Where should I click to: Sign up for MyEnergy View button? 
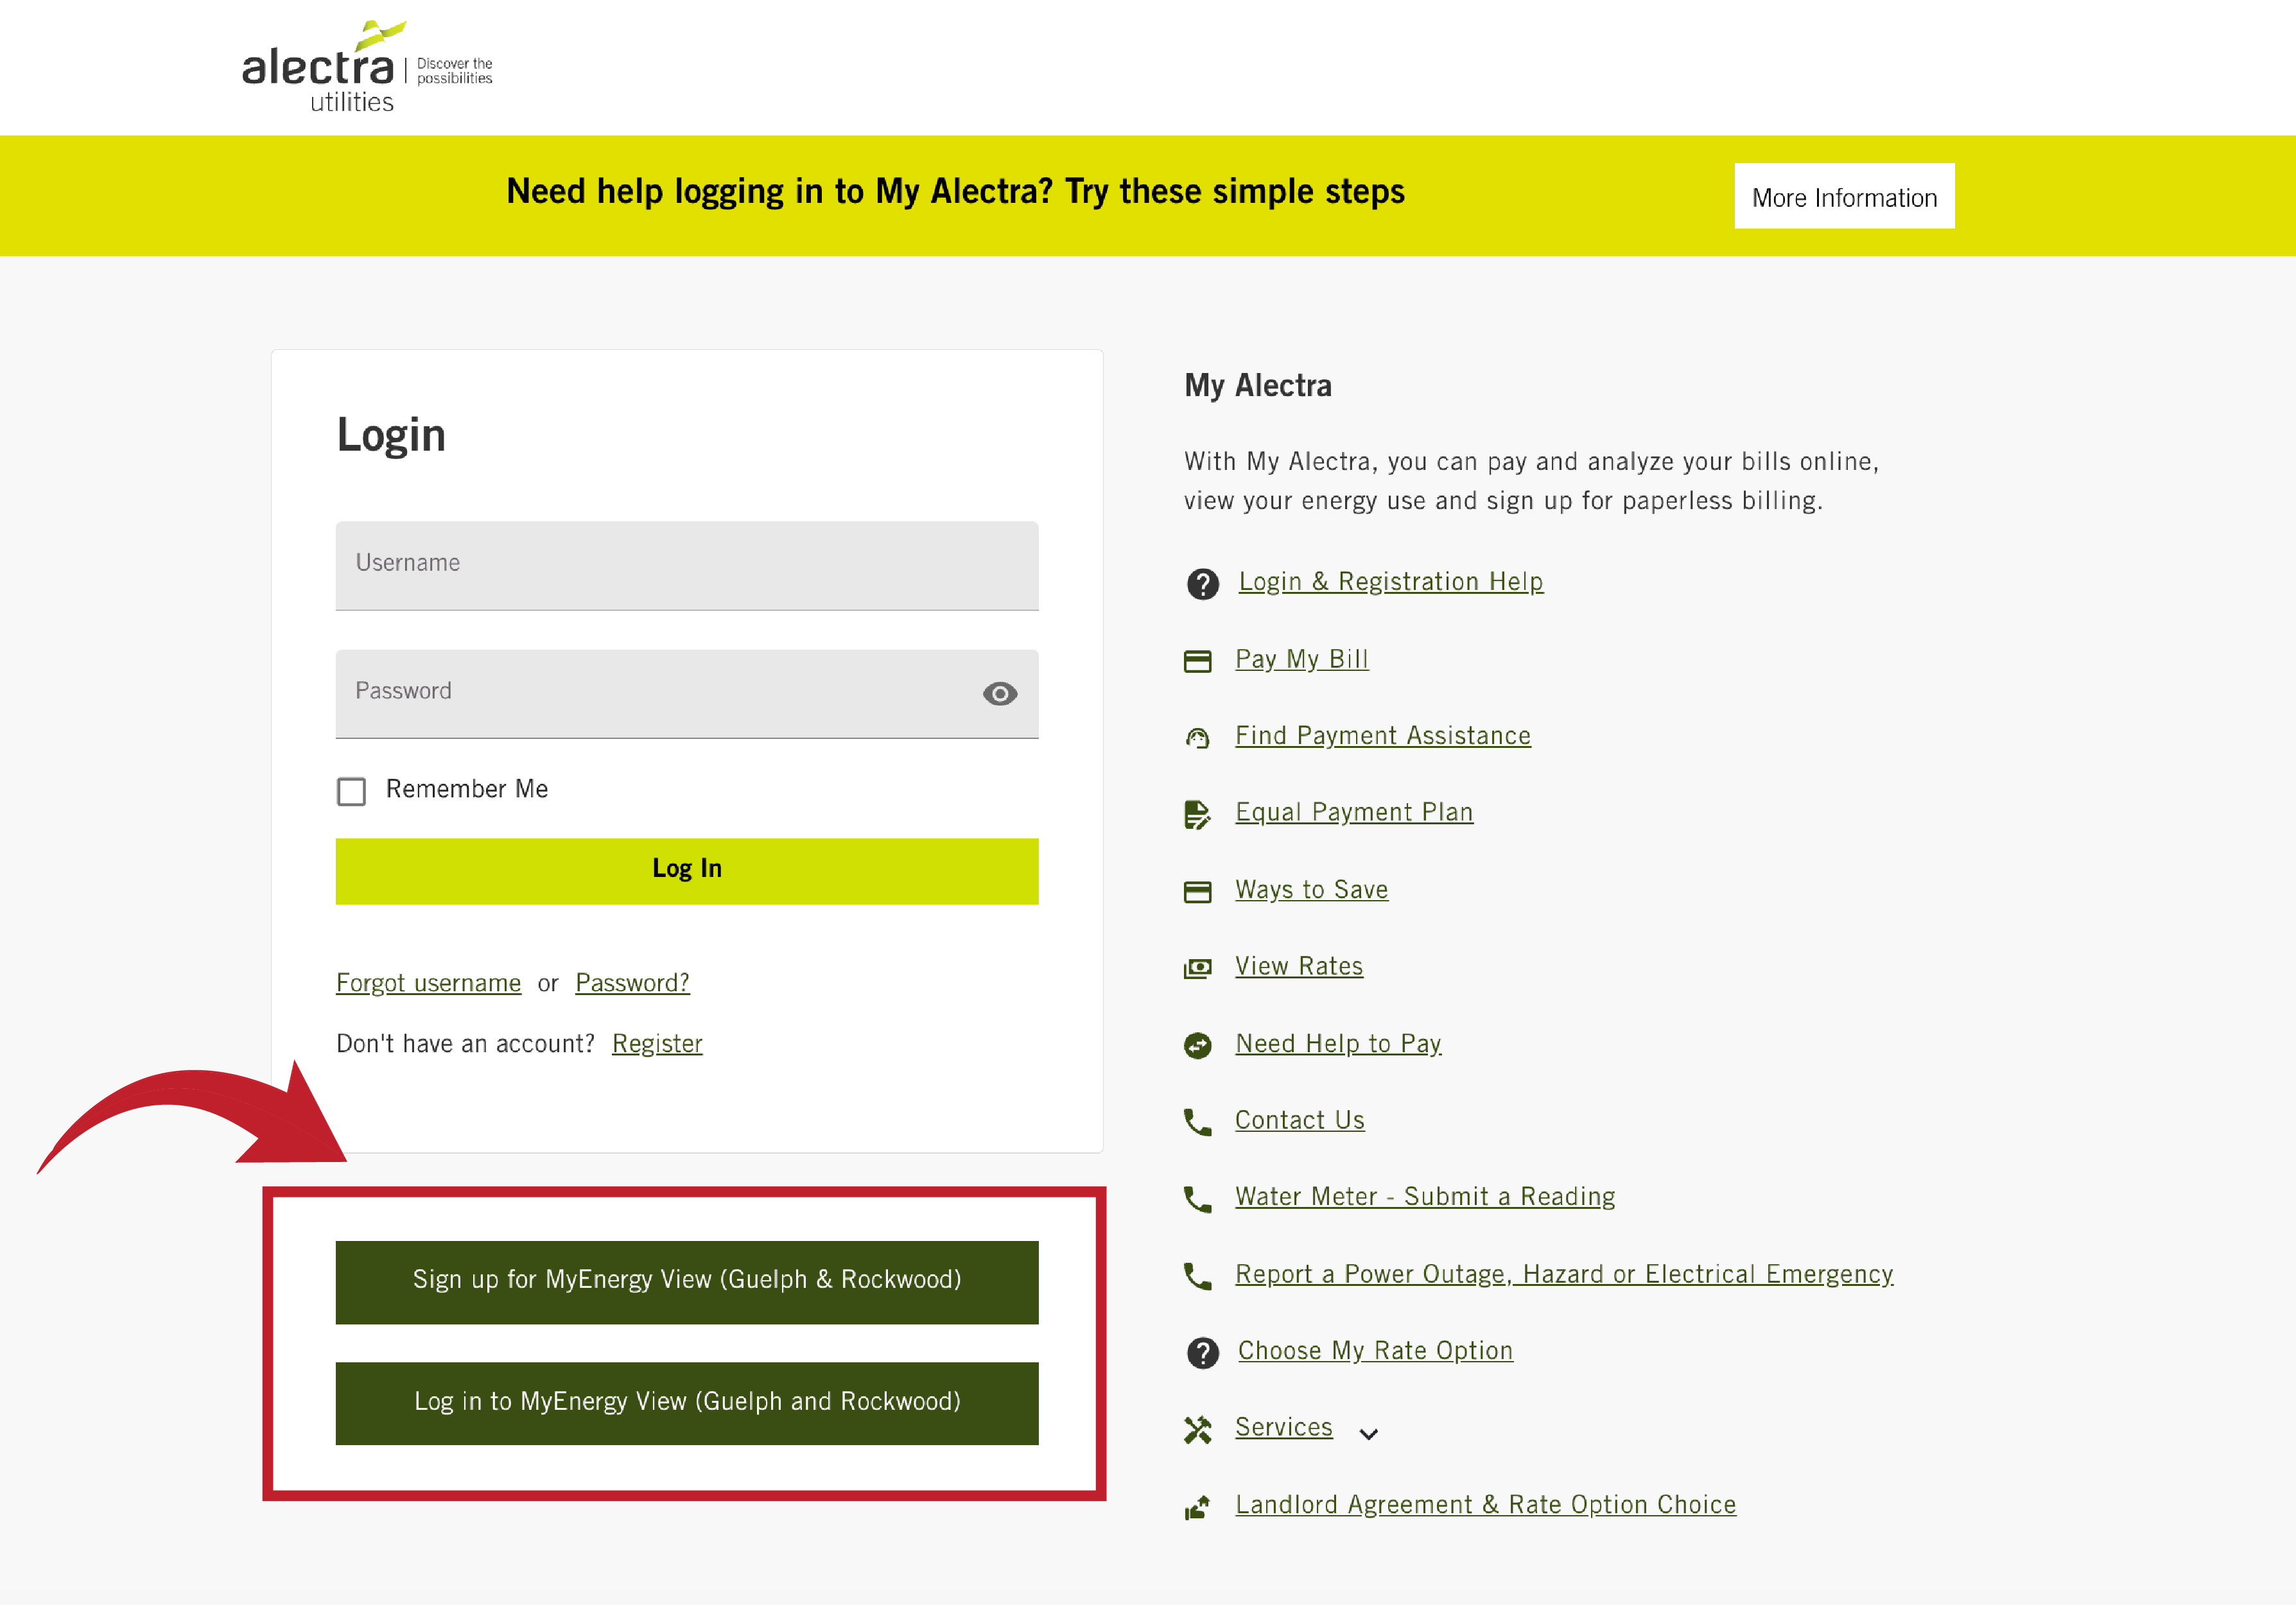[687, 1282]
